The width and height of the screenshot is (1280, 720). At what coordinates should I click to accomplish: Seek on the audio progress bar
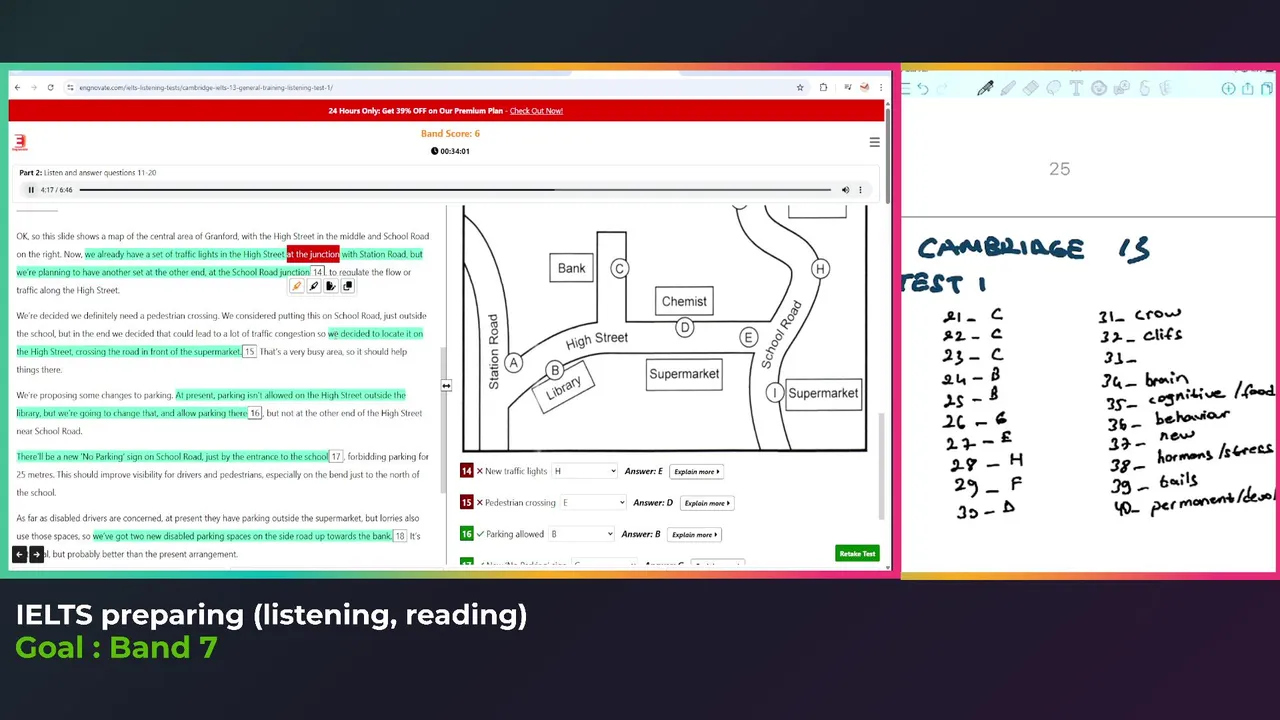[x=455, y=190]
